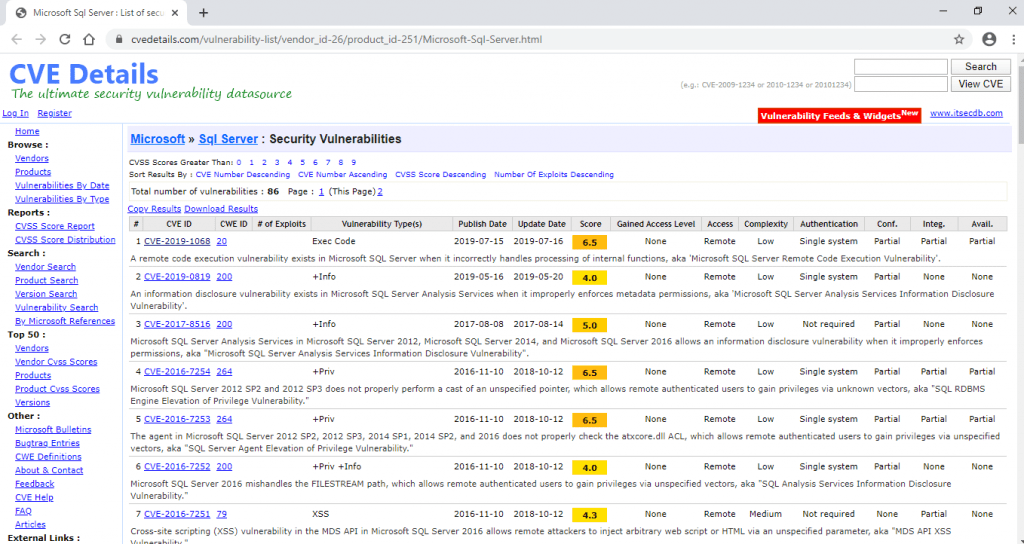
Task: Open the Register link
Action: coord(54,113)
